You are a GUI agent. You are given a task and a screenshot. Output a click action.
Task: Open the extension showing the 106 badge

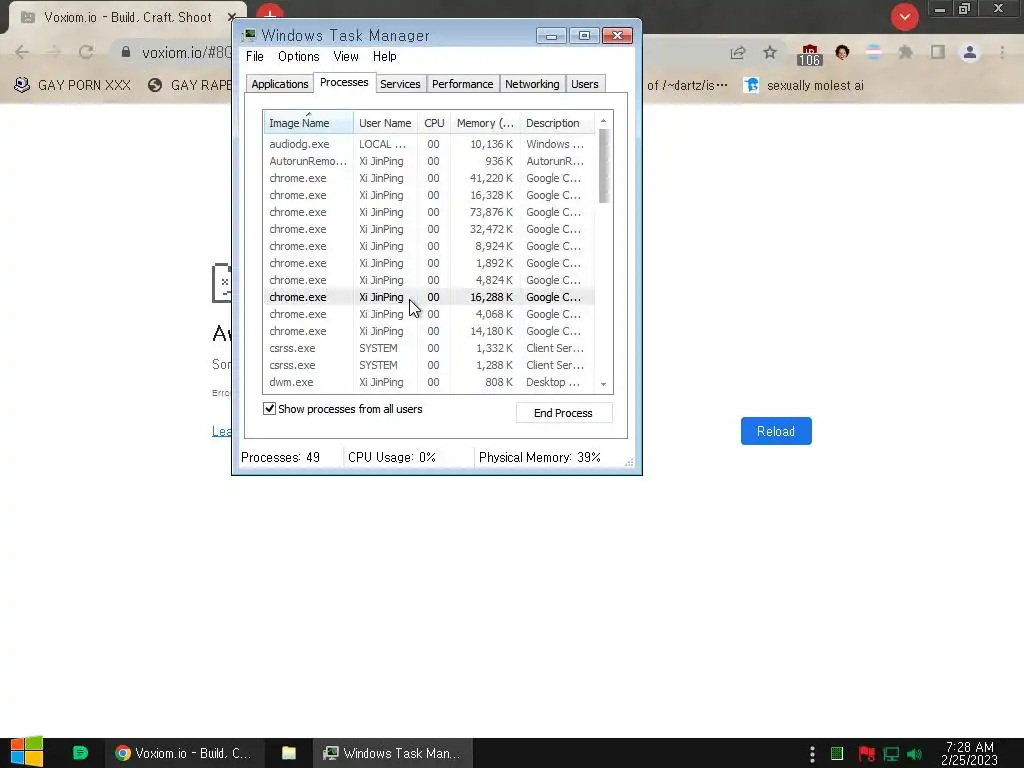[x=809, y=54]
